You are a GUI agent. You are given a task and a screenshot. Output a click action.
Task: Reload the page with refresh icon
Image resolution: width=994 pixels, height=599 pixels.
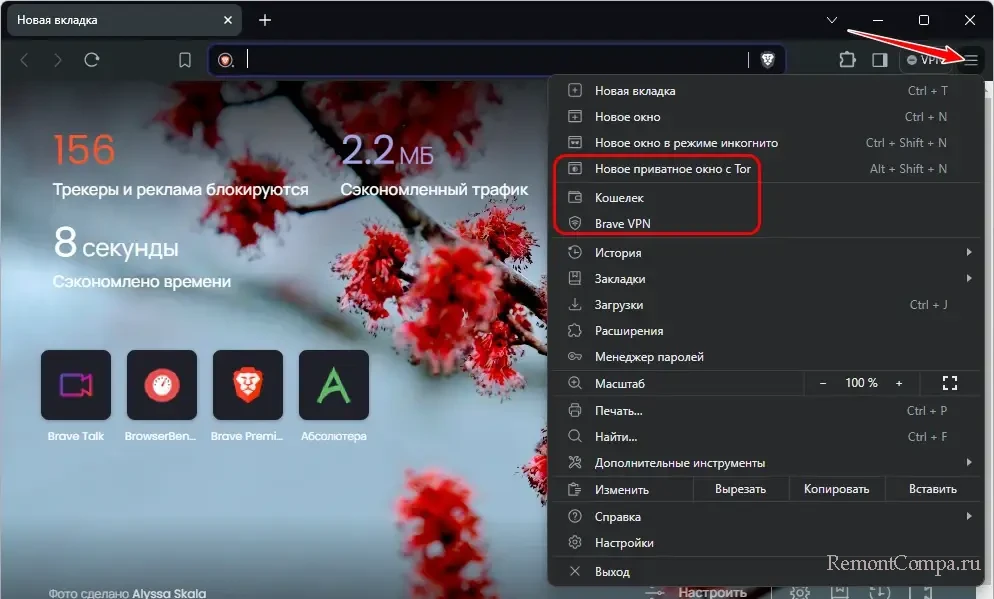[x=92, y=60]
